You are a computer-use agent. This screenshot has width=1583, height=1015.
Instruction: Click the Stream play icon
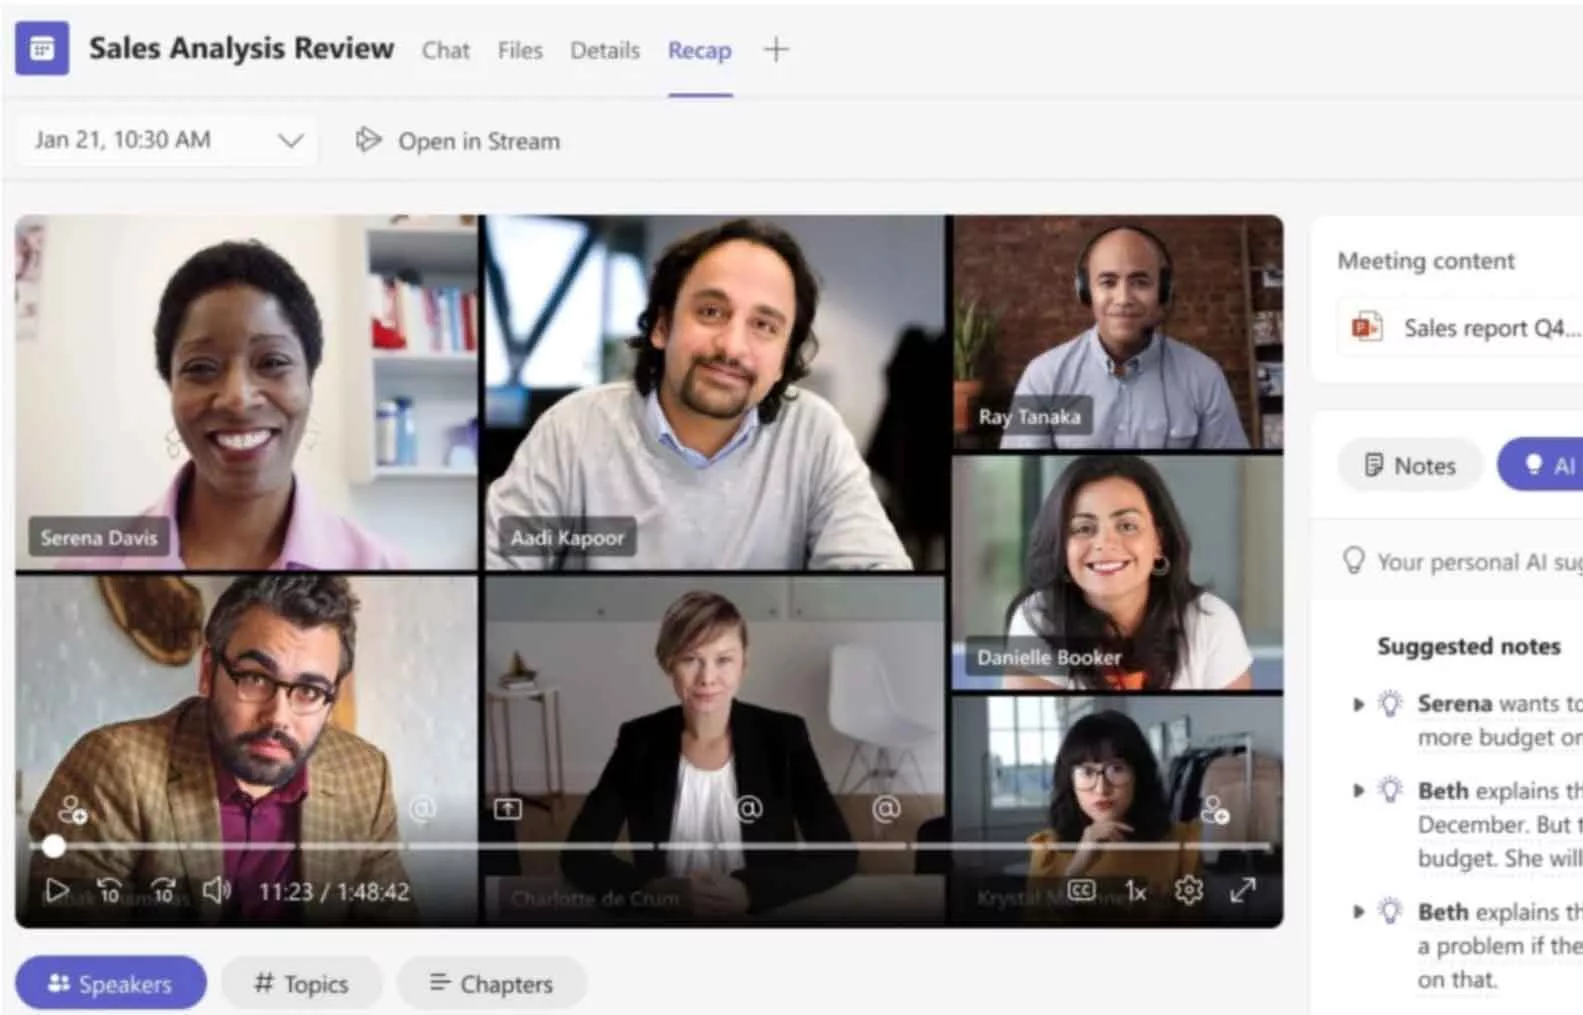pos(368,140)
